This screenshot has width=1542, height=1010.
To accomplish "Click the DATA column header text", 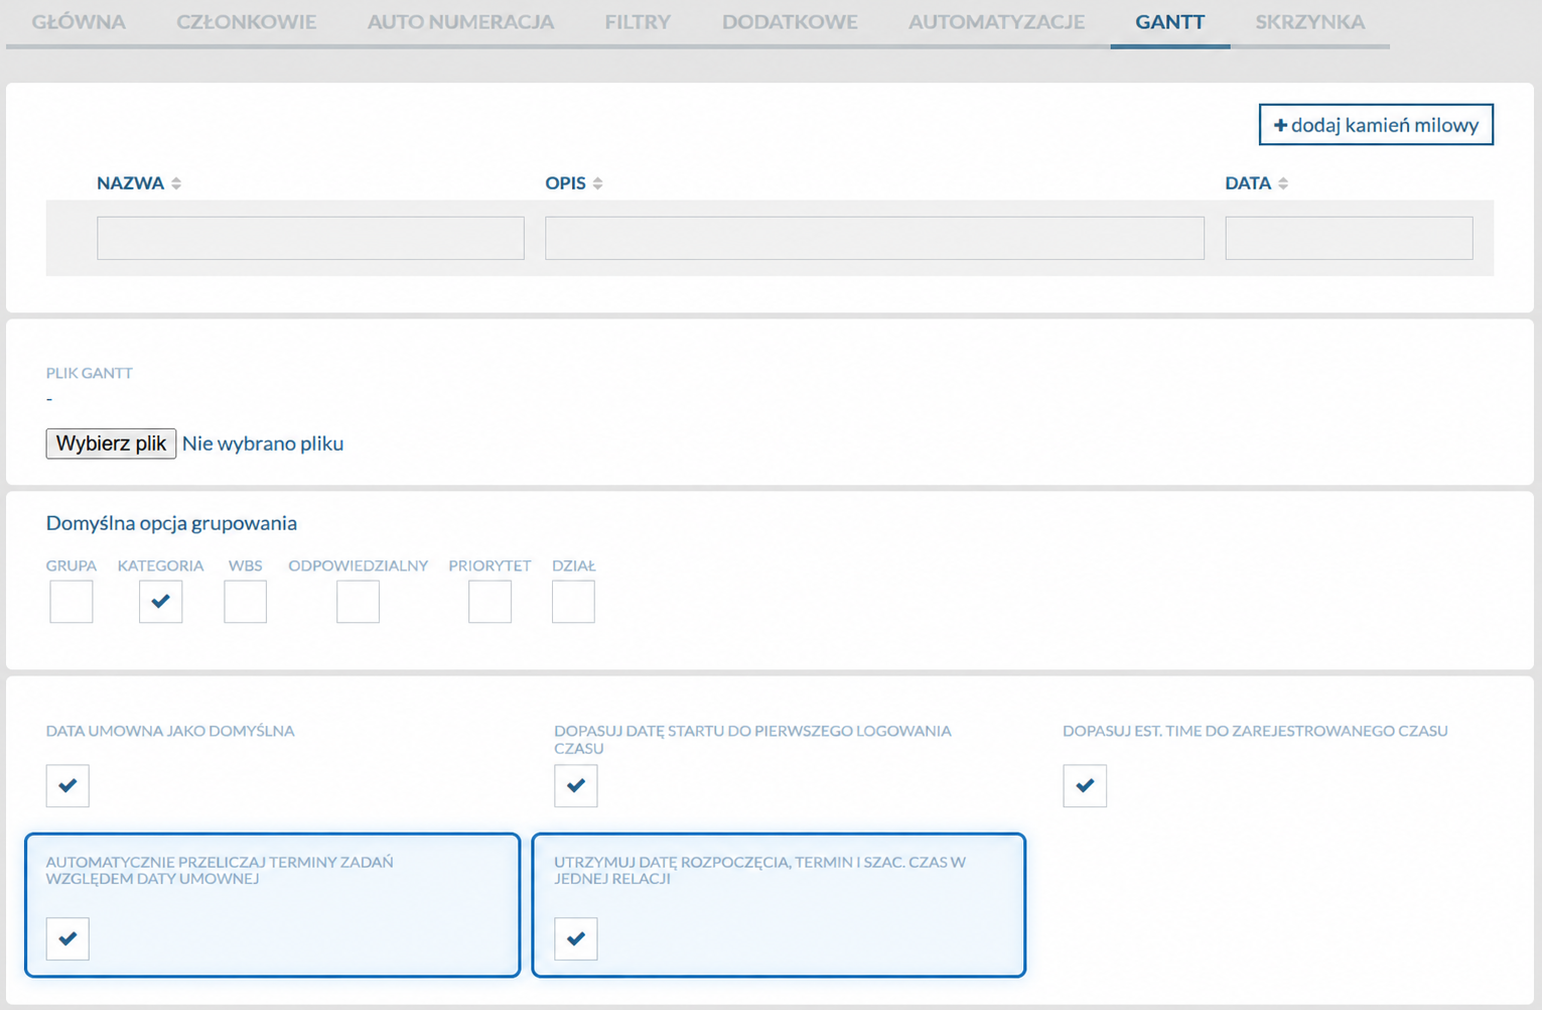I will click(1248, 183).
